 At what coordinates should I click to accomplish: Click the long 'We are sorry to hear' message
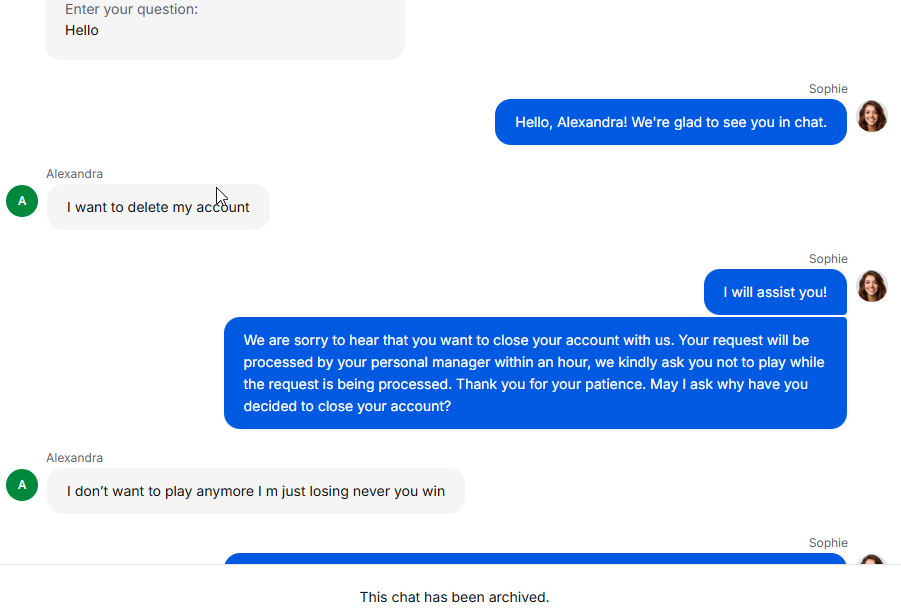coord(535,373)
